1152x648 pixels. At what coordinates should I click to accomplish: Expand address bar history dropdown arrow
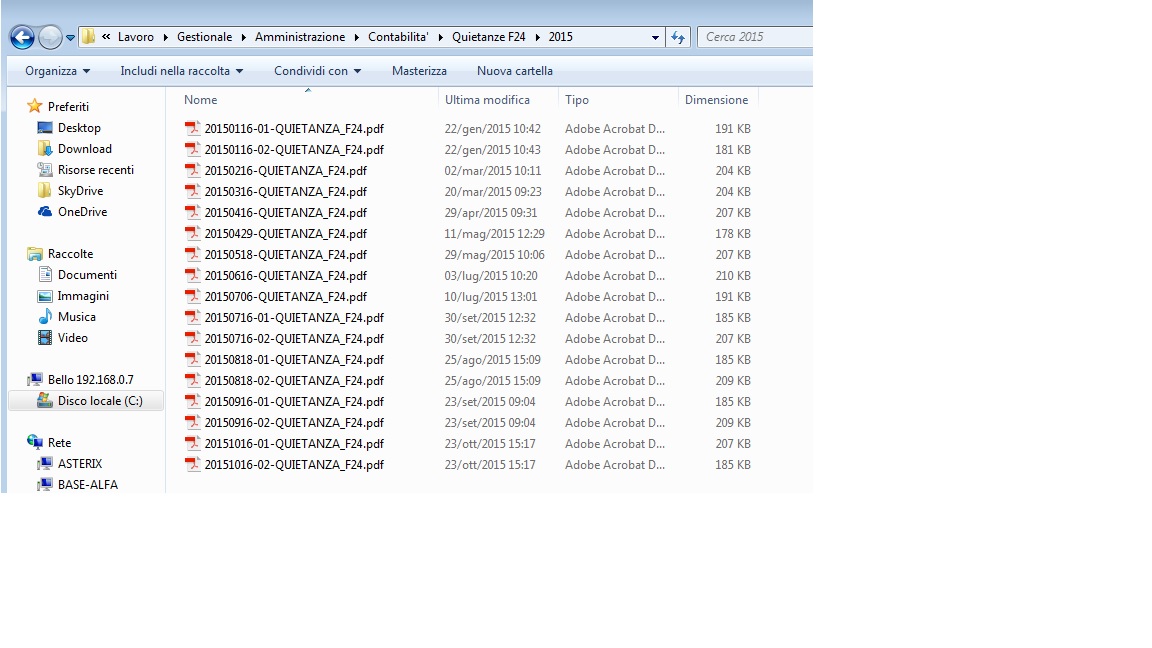pyautogui.click(x=655, y=37)
